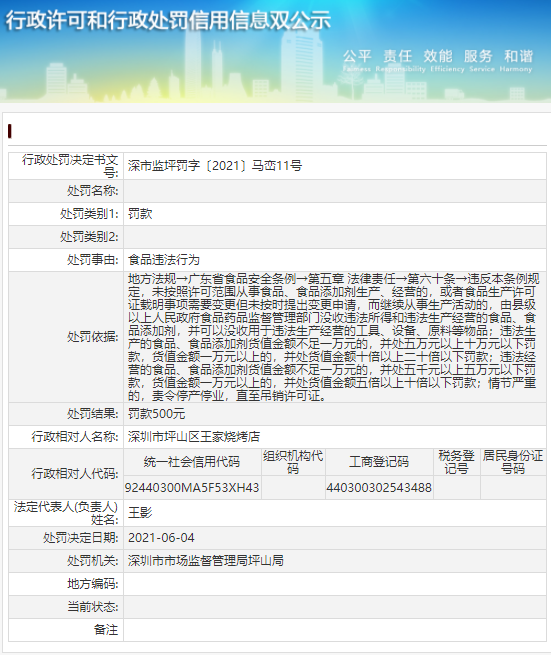Viewport: 551px width, 655px height.
Task: Click the slogan text 公平 责任 效能 服务 和谐
Action: (x=438, y=56)
